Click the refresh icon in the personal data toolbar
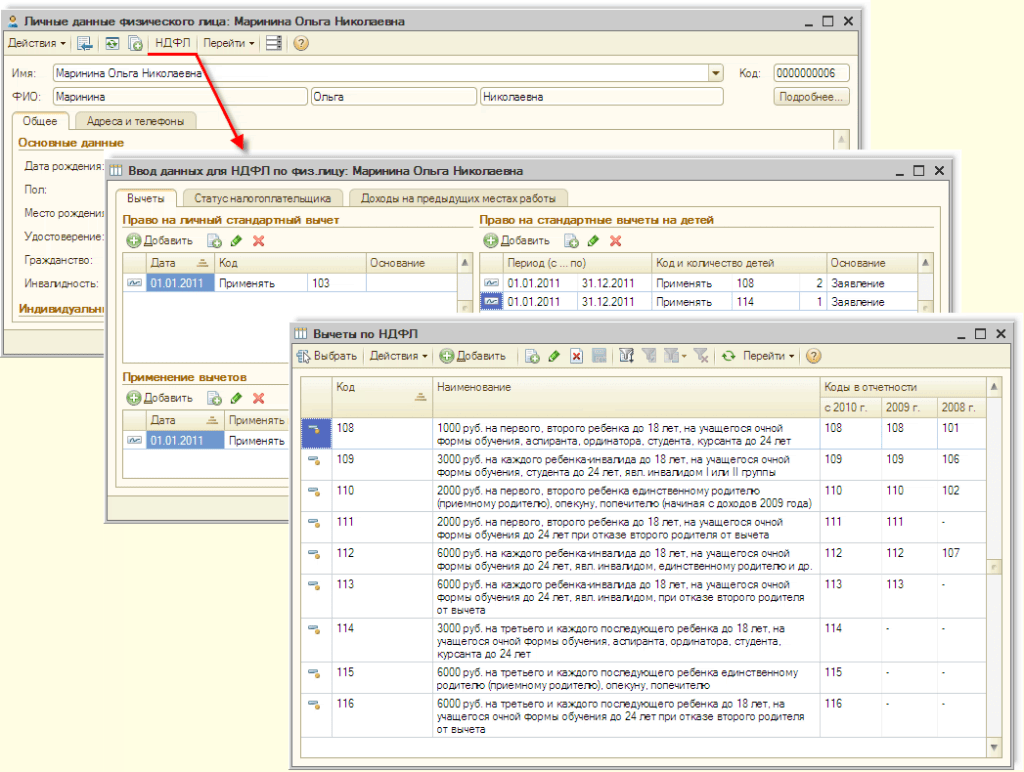 112,44
